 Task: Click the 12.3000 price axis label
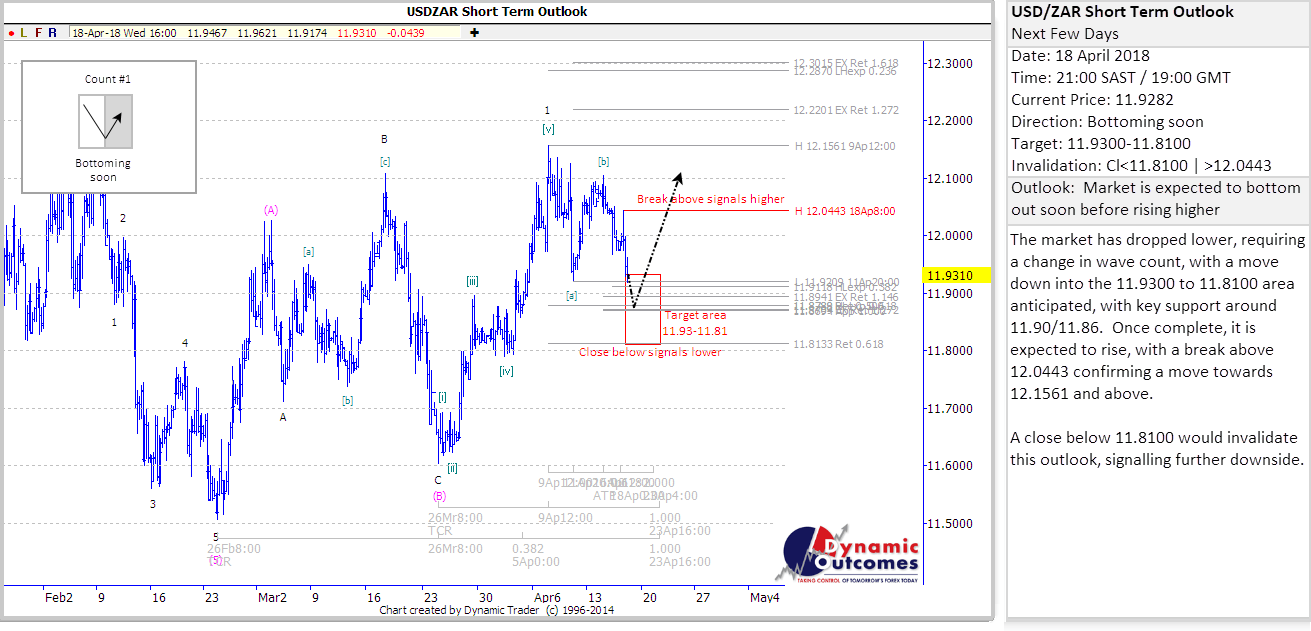951,63
